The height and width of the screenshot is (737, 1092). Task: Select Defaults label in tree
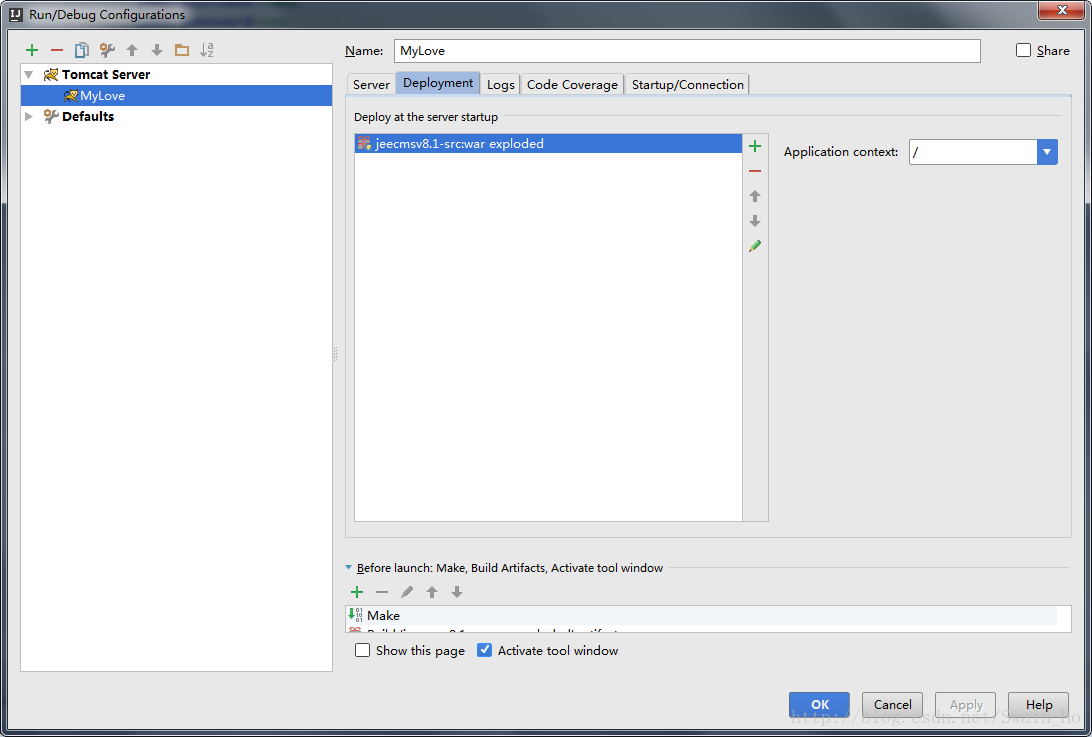coord(88,116)
